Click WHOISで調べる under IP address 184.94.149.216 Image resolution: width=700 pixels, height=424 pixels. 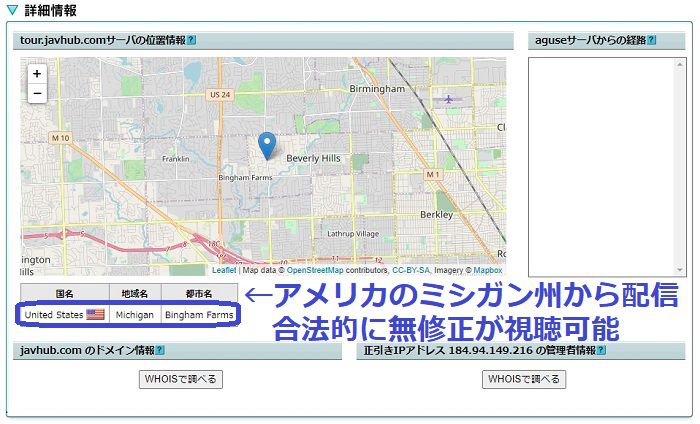pos(524,379)
